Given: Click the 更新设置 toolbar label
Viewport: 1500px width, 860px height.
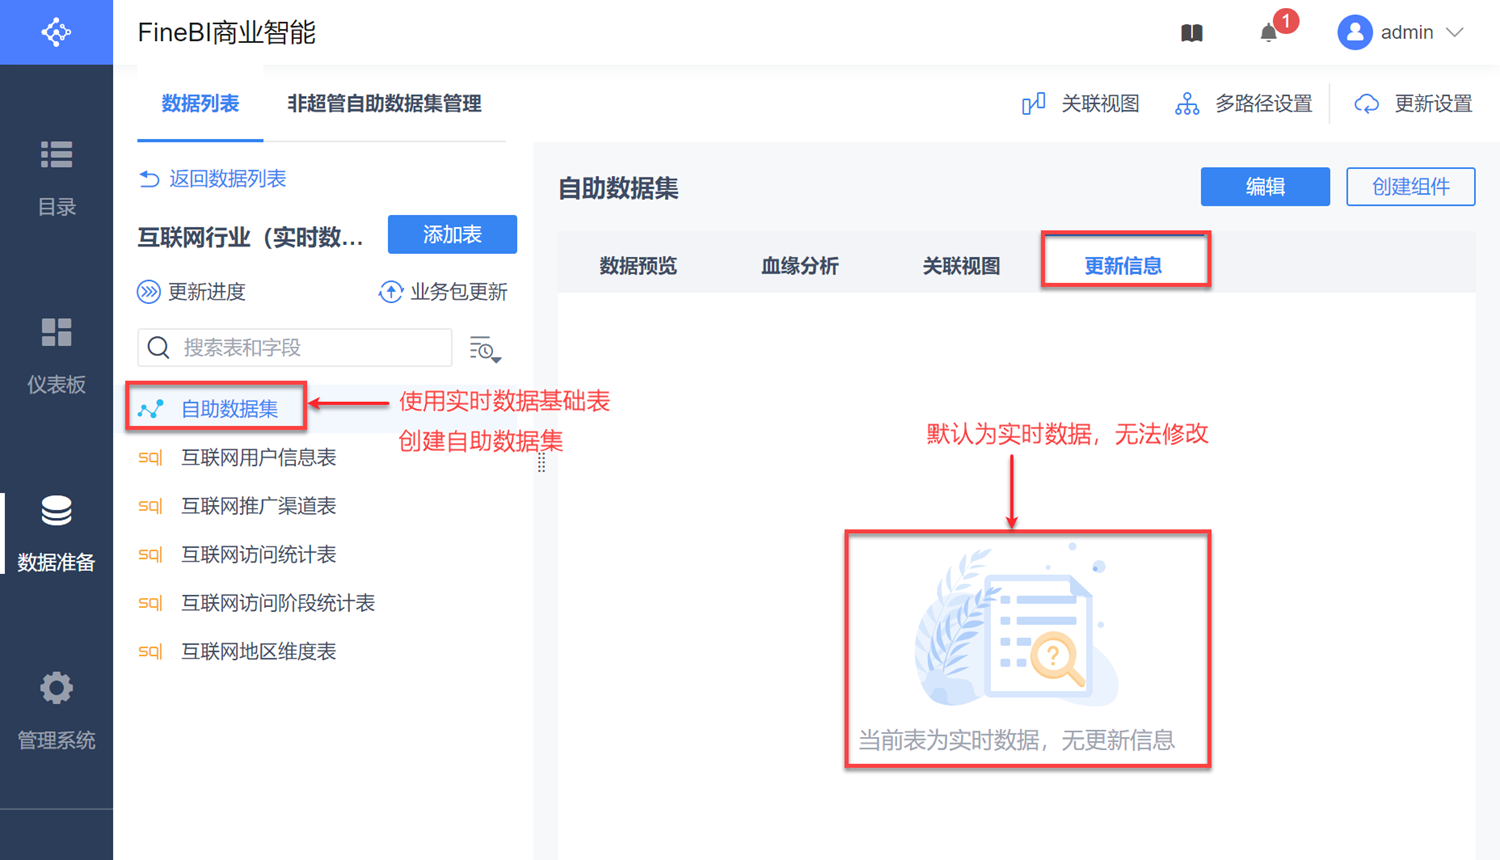Looking at the screenshot, I should (x=1433, y=104).
